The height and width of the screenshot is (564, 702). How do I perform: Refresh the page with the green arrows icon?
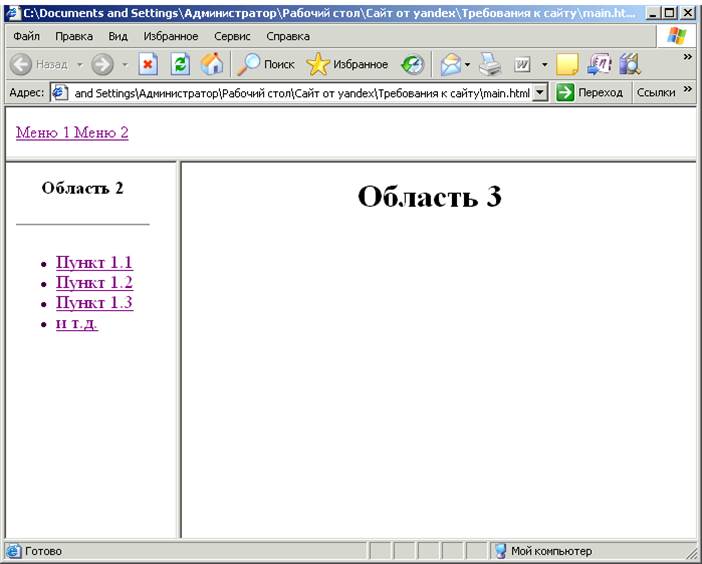pyautogui.click(x=181, y=64)
